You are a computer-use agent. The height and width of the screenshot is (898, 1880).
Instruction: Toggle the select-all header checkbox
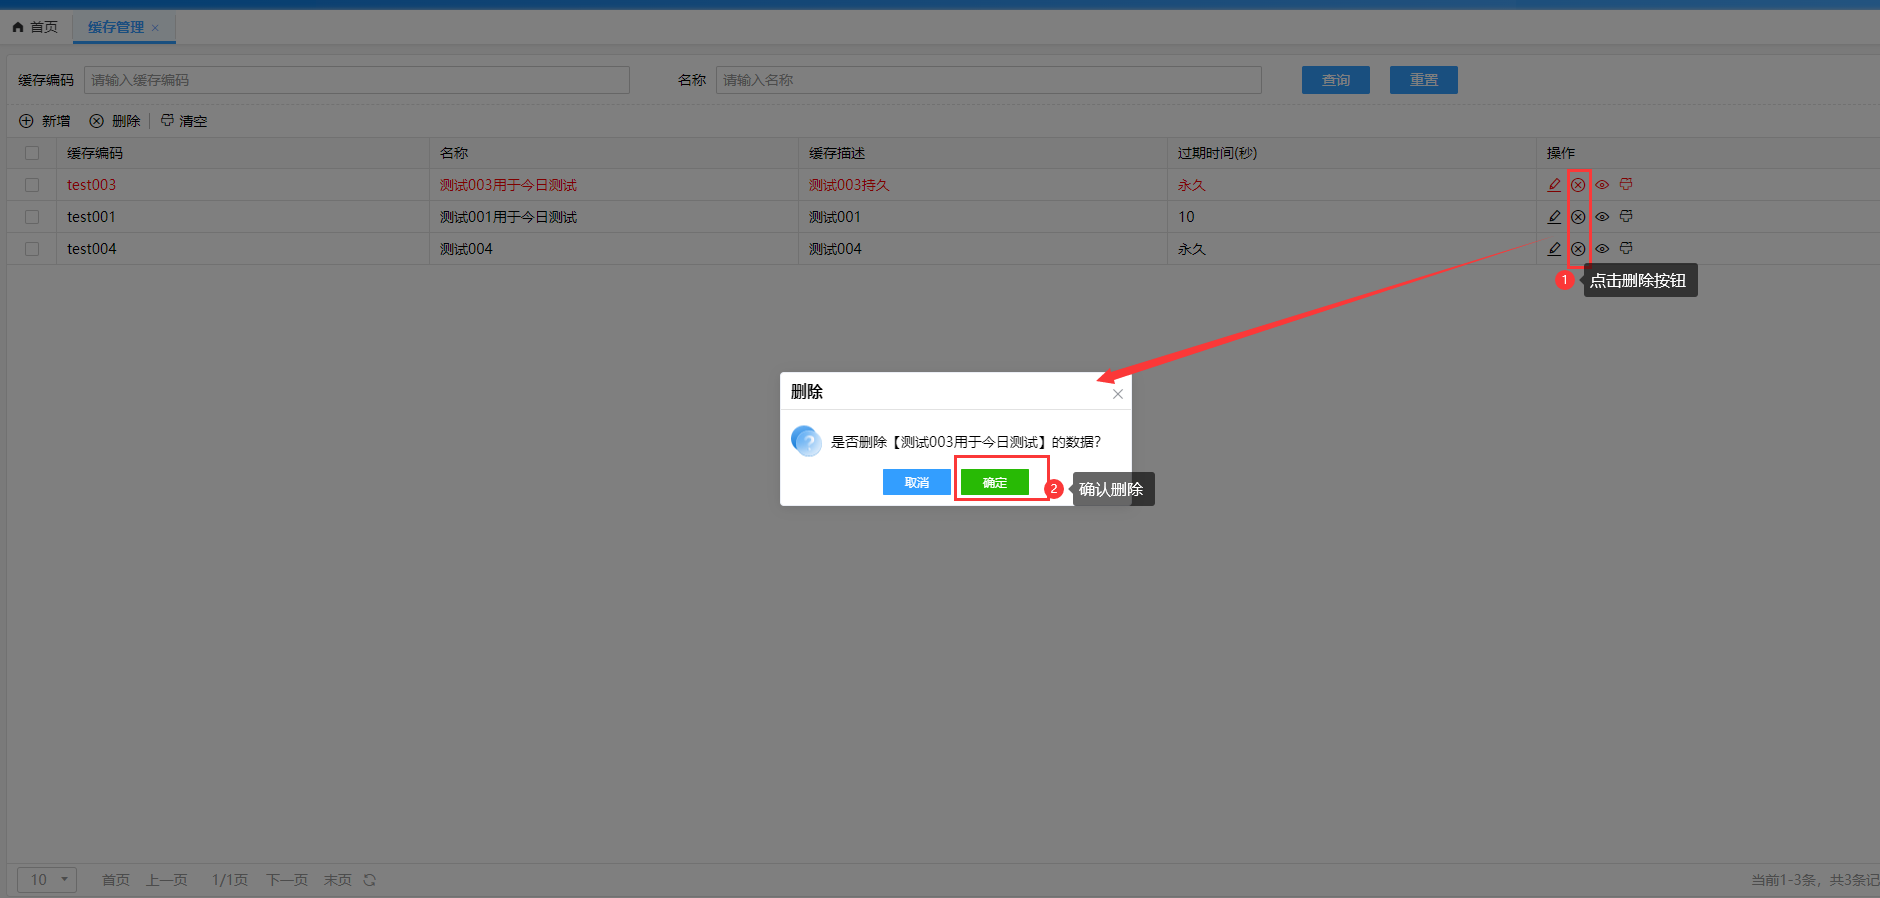[x=32, y=153]
